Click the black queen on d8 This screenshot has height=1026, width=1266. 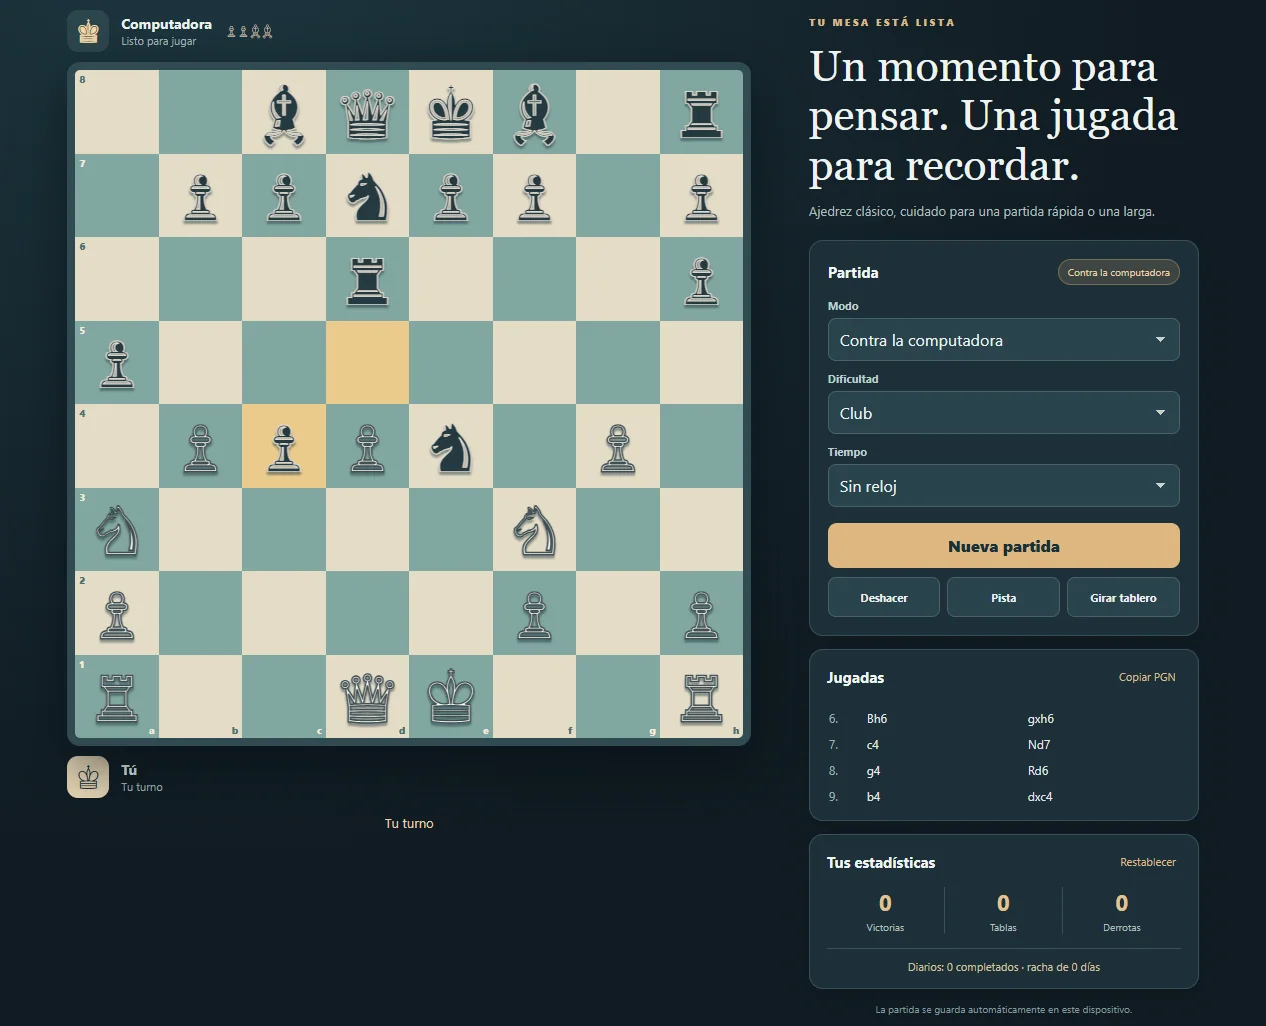coord(367,112)
